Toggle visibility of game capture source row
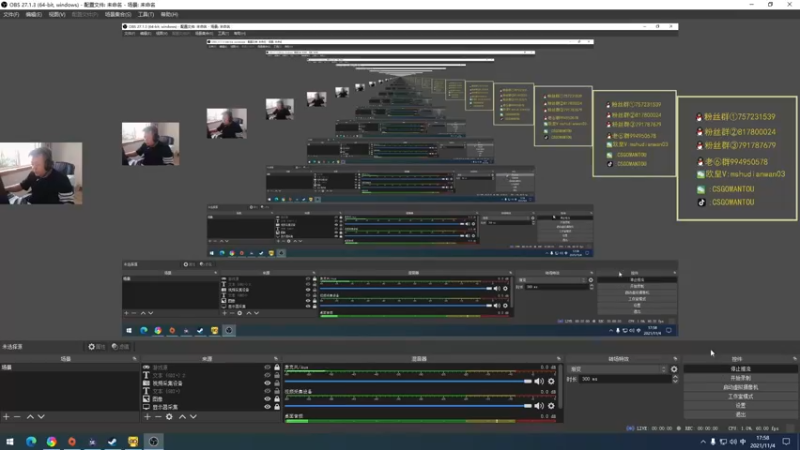This screenshot has height=450, width=800. (x=267, y=367)
